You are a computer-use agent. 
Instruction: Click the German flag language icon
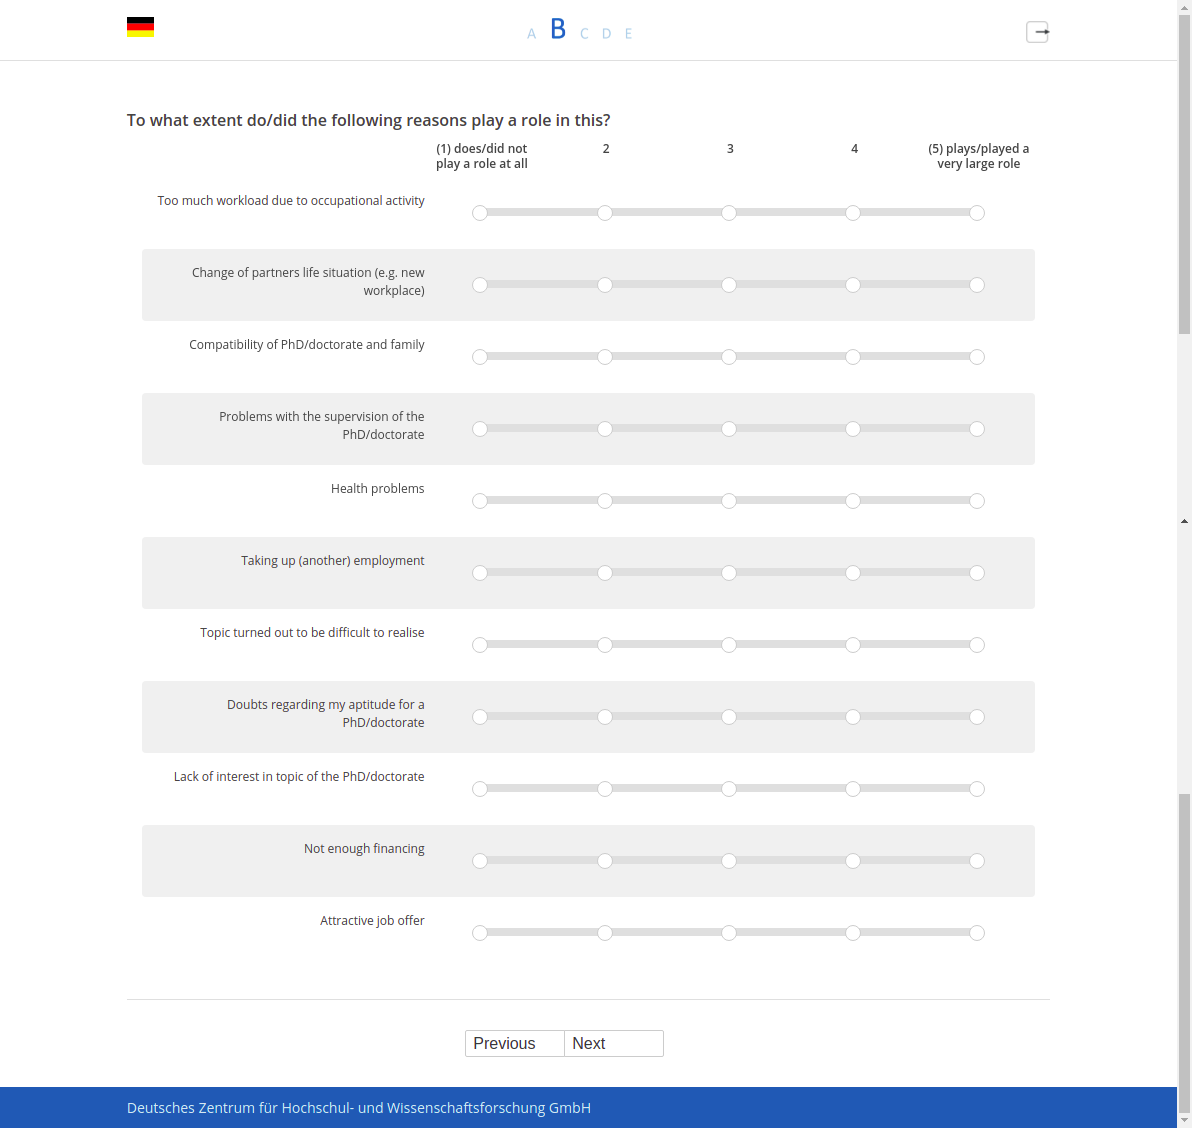tap(140, 27)
